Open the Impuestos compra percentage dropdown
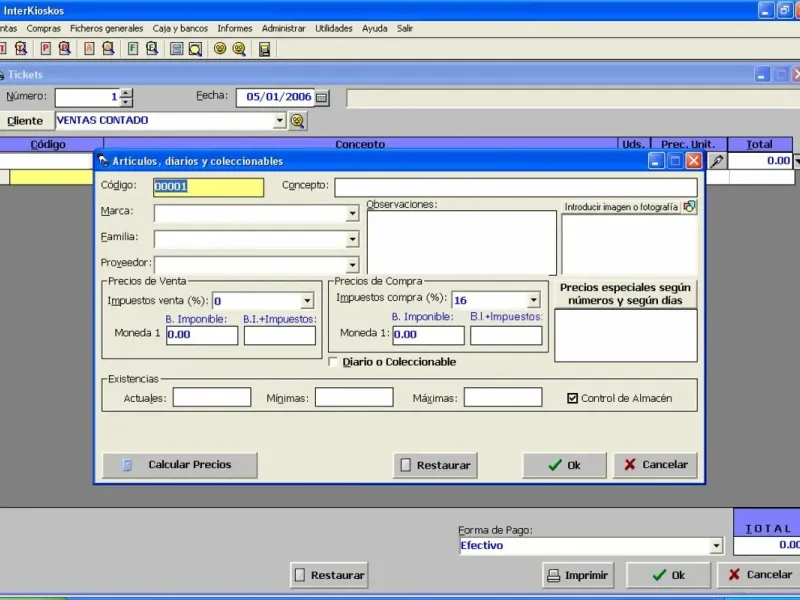This screenshot has height=600, width=800. [534, 300]
